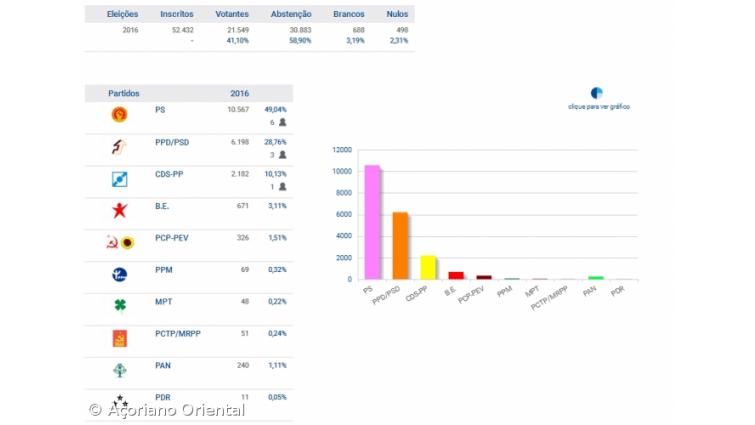Click the Abstenção header in summary table

click(x=291, y=14)
